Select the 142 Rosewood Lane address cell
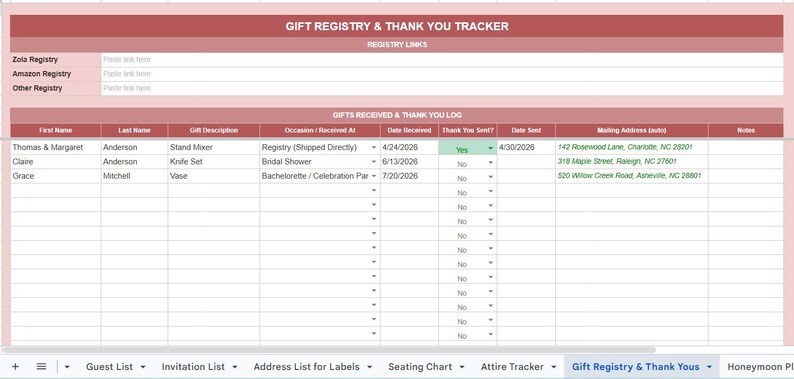794x379 pixels. pos(631,147)
